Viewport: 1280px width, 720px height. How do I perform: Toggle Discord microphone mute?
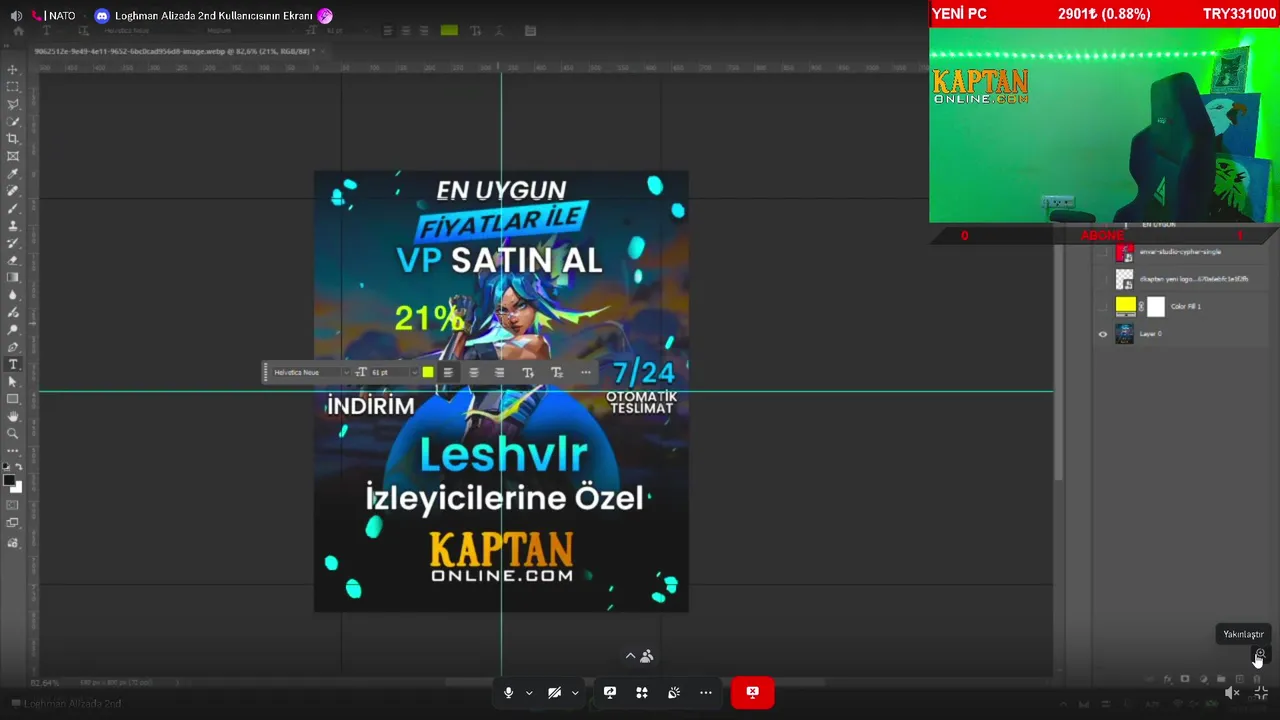pyautogui.click(x=508, y=692)
